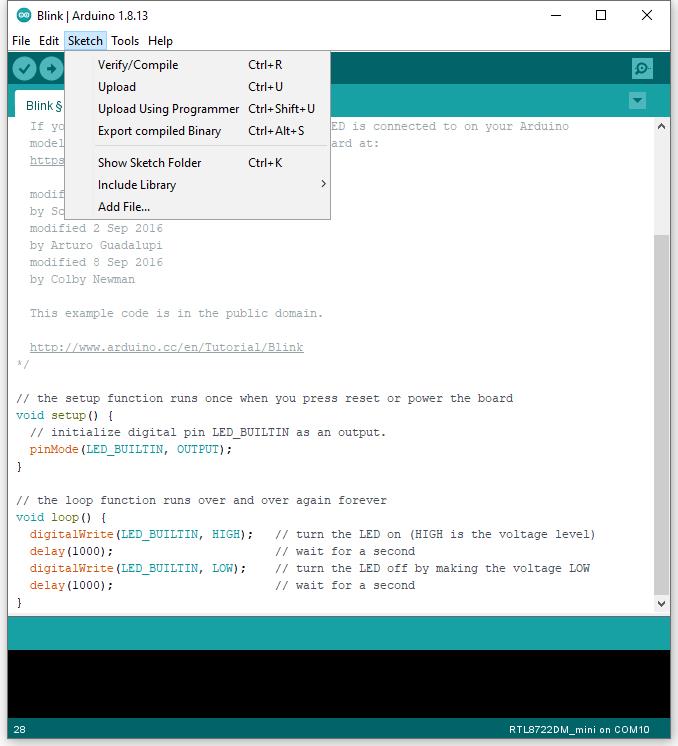This screenshot has width=678, height=746.
Task: Switch to the Blink sketch tab
Action: (x=42, y=105)
